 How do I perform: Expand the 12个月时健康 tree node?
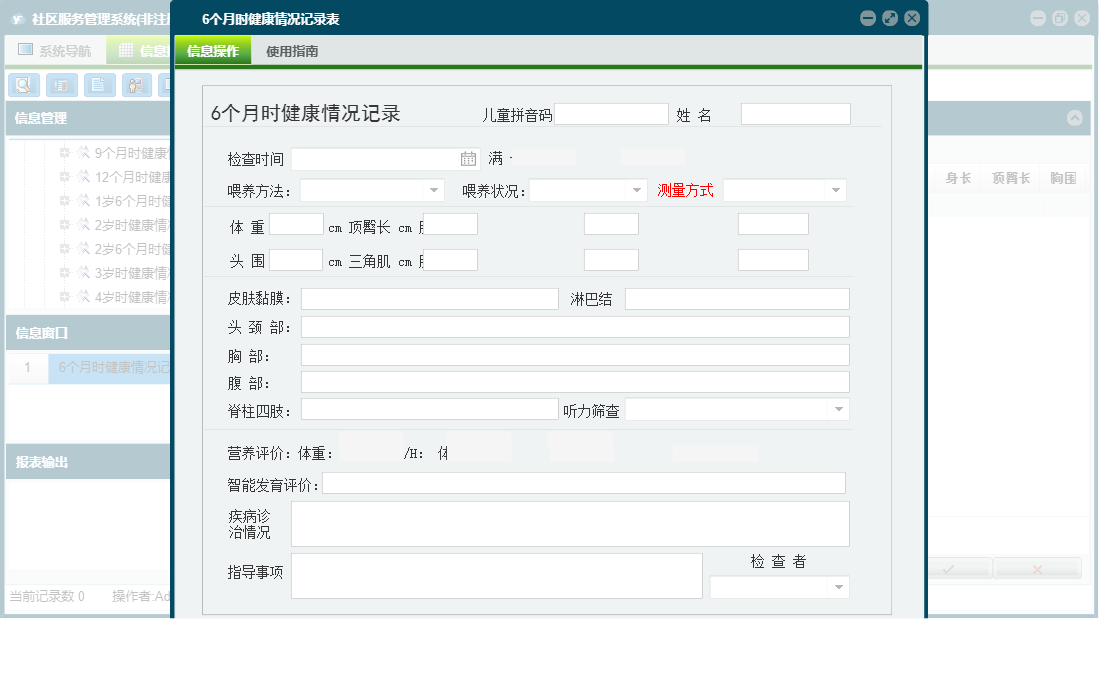coord(64,177)
